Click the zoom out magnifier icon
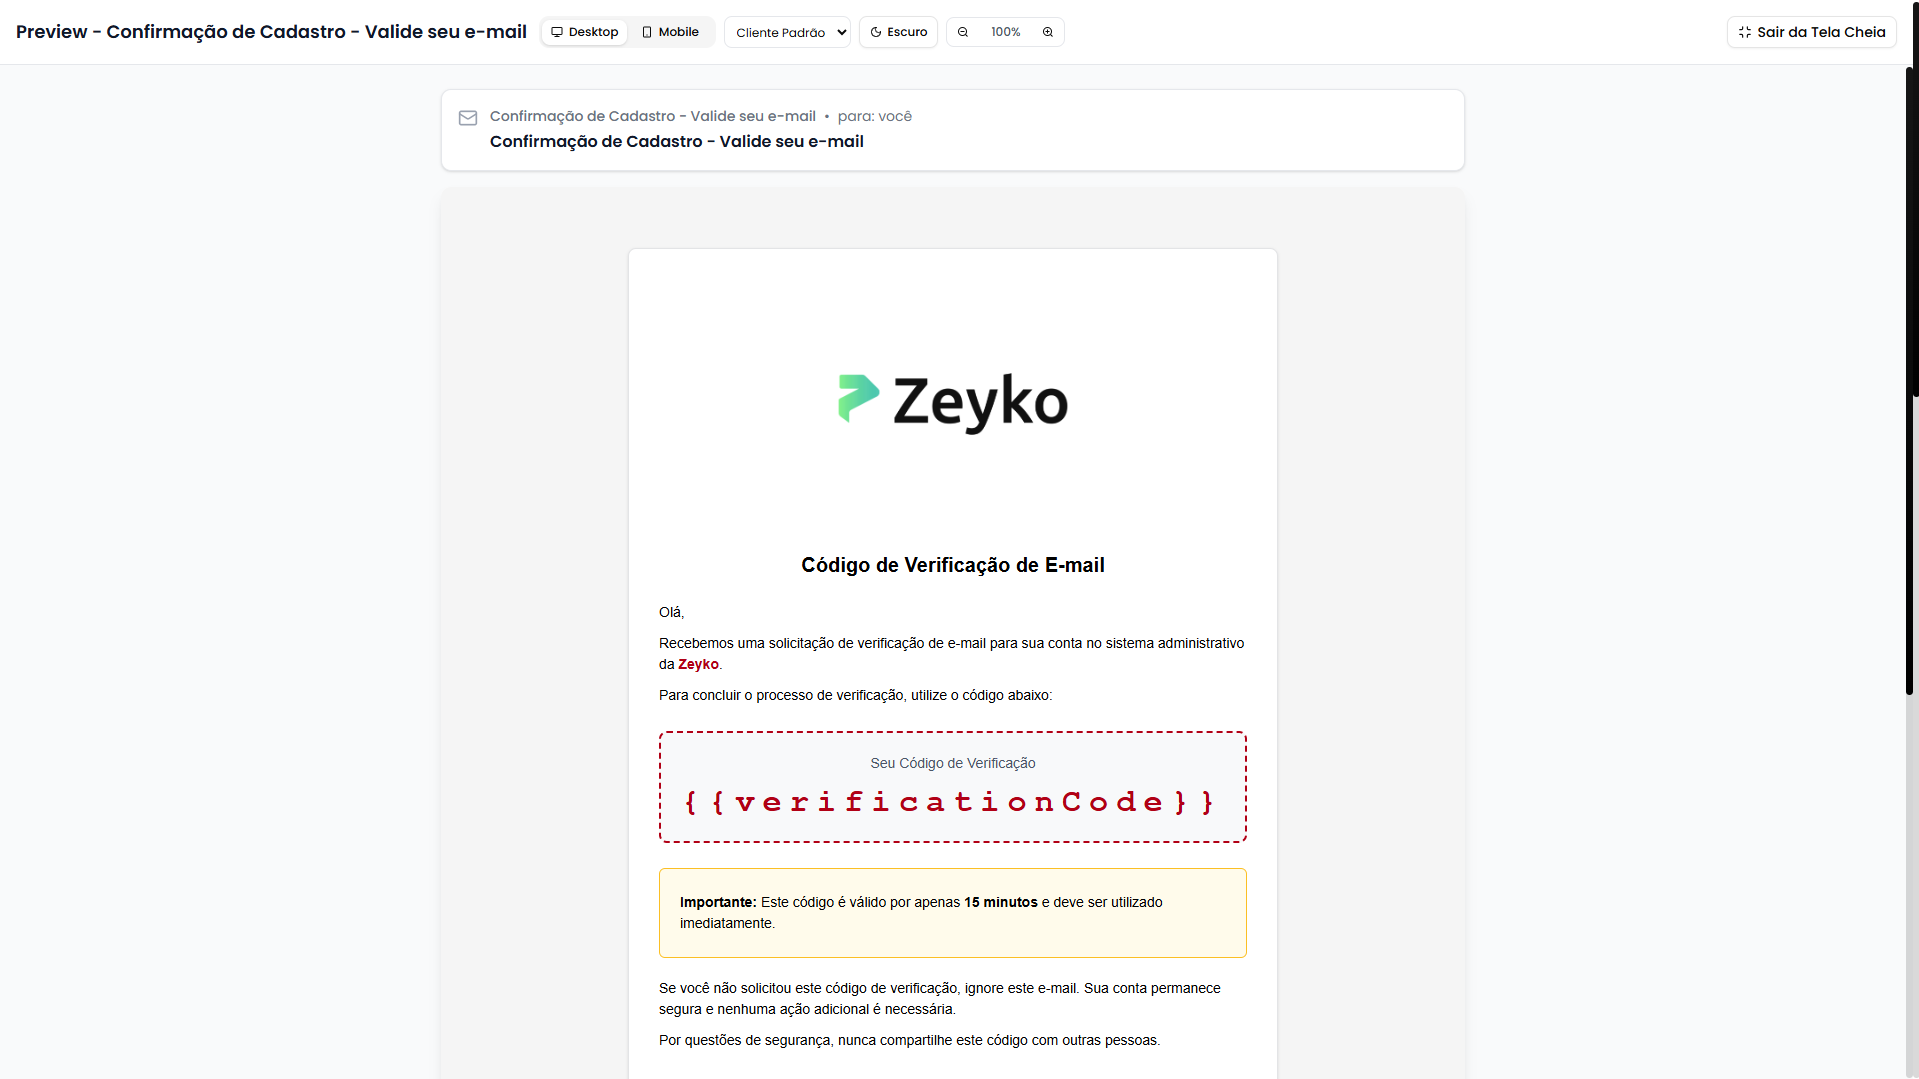 (963, 32)
